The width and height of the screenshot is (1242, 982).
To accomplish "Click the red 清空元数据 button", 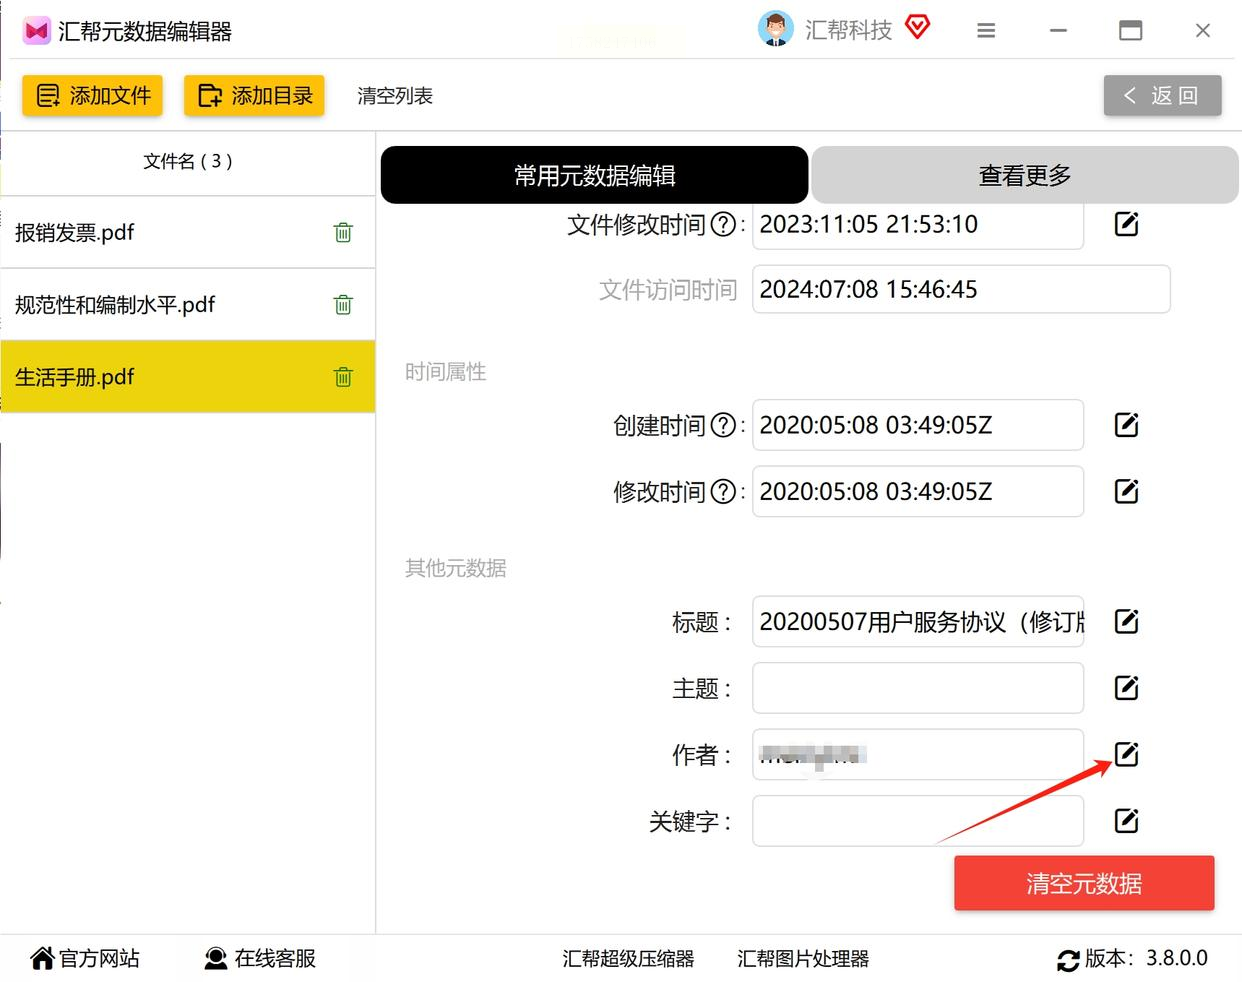I will 1084,883.
